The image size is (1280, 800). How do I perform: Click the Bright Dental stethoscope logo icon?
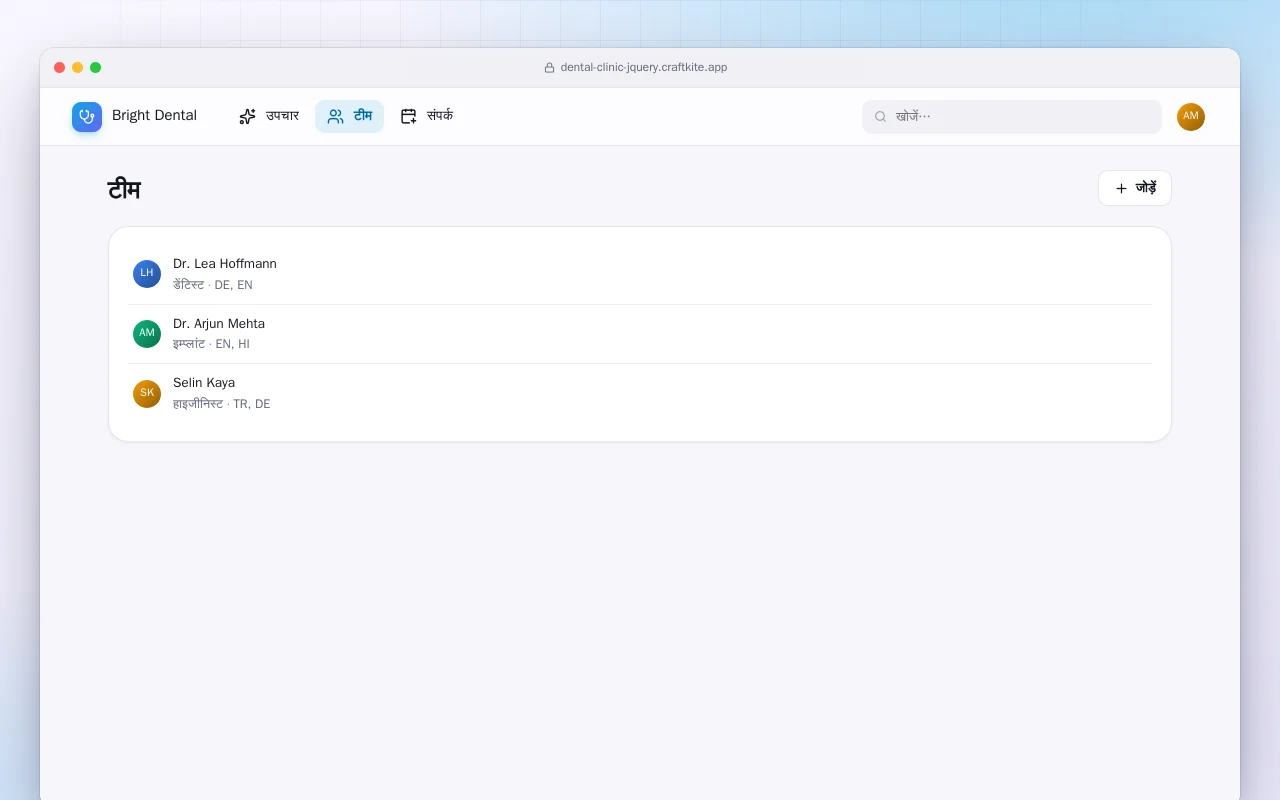(87, 117)
